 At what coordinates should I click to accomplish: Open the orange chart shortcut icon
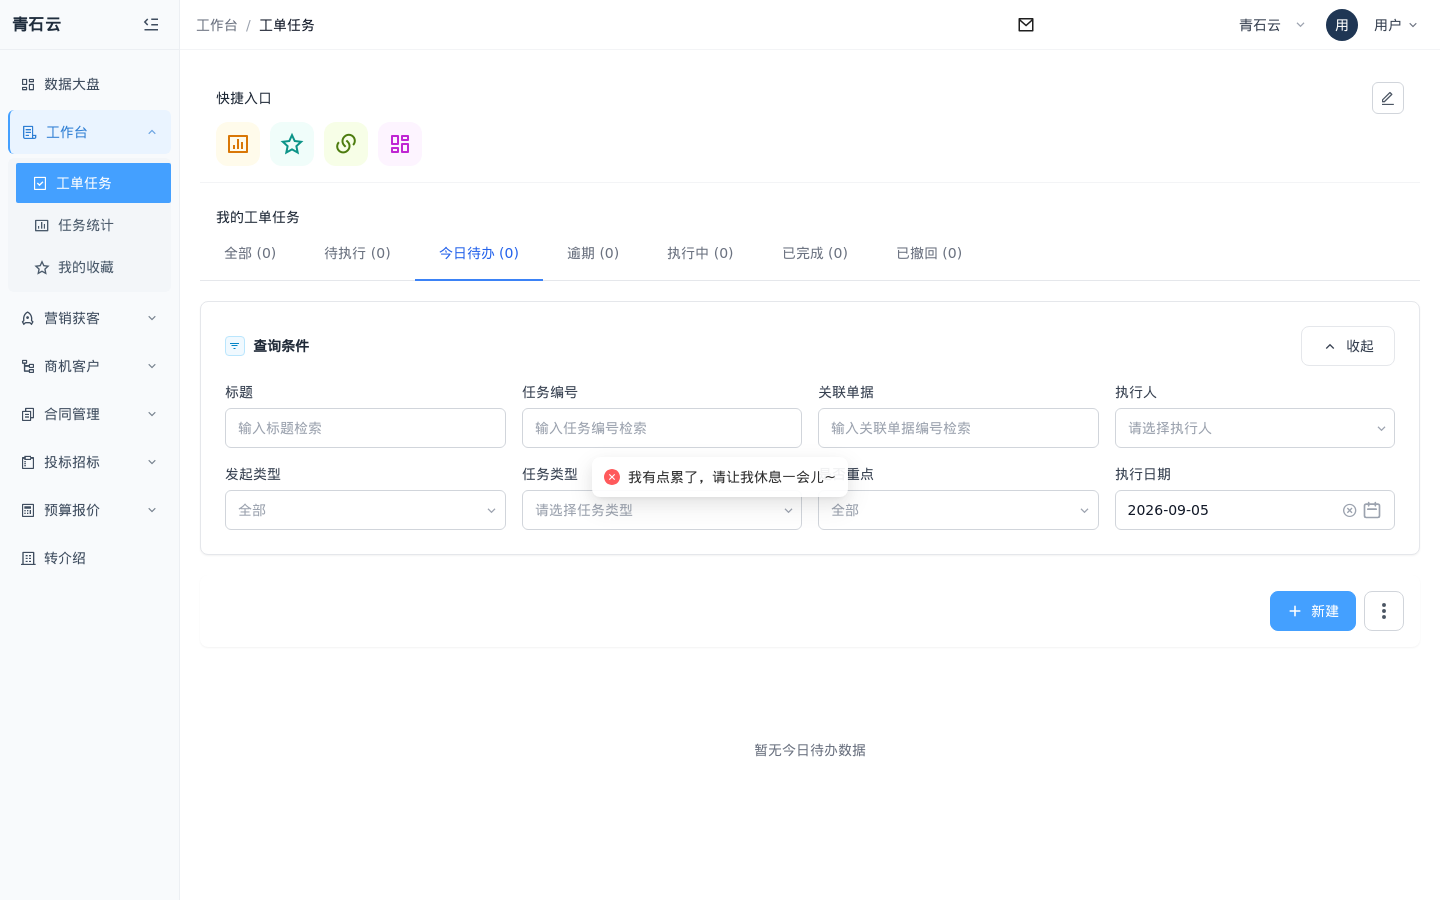[x=238, y=144]
